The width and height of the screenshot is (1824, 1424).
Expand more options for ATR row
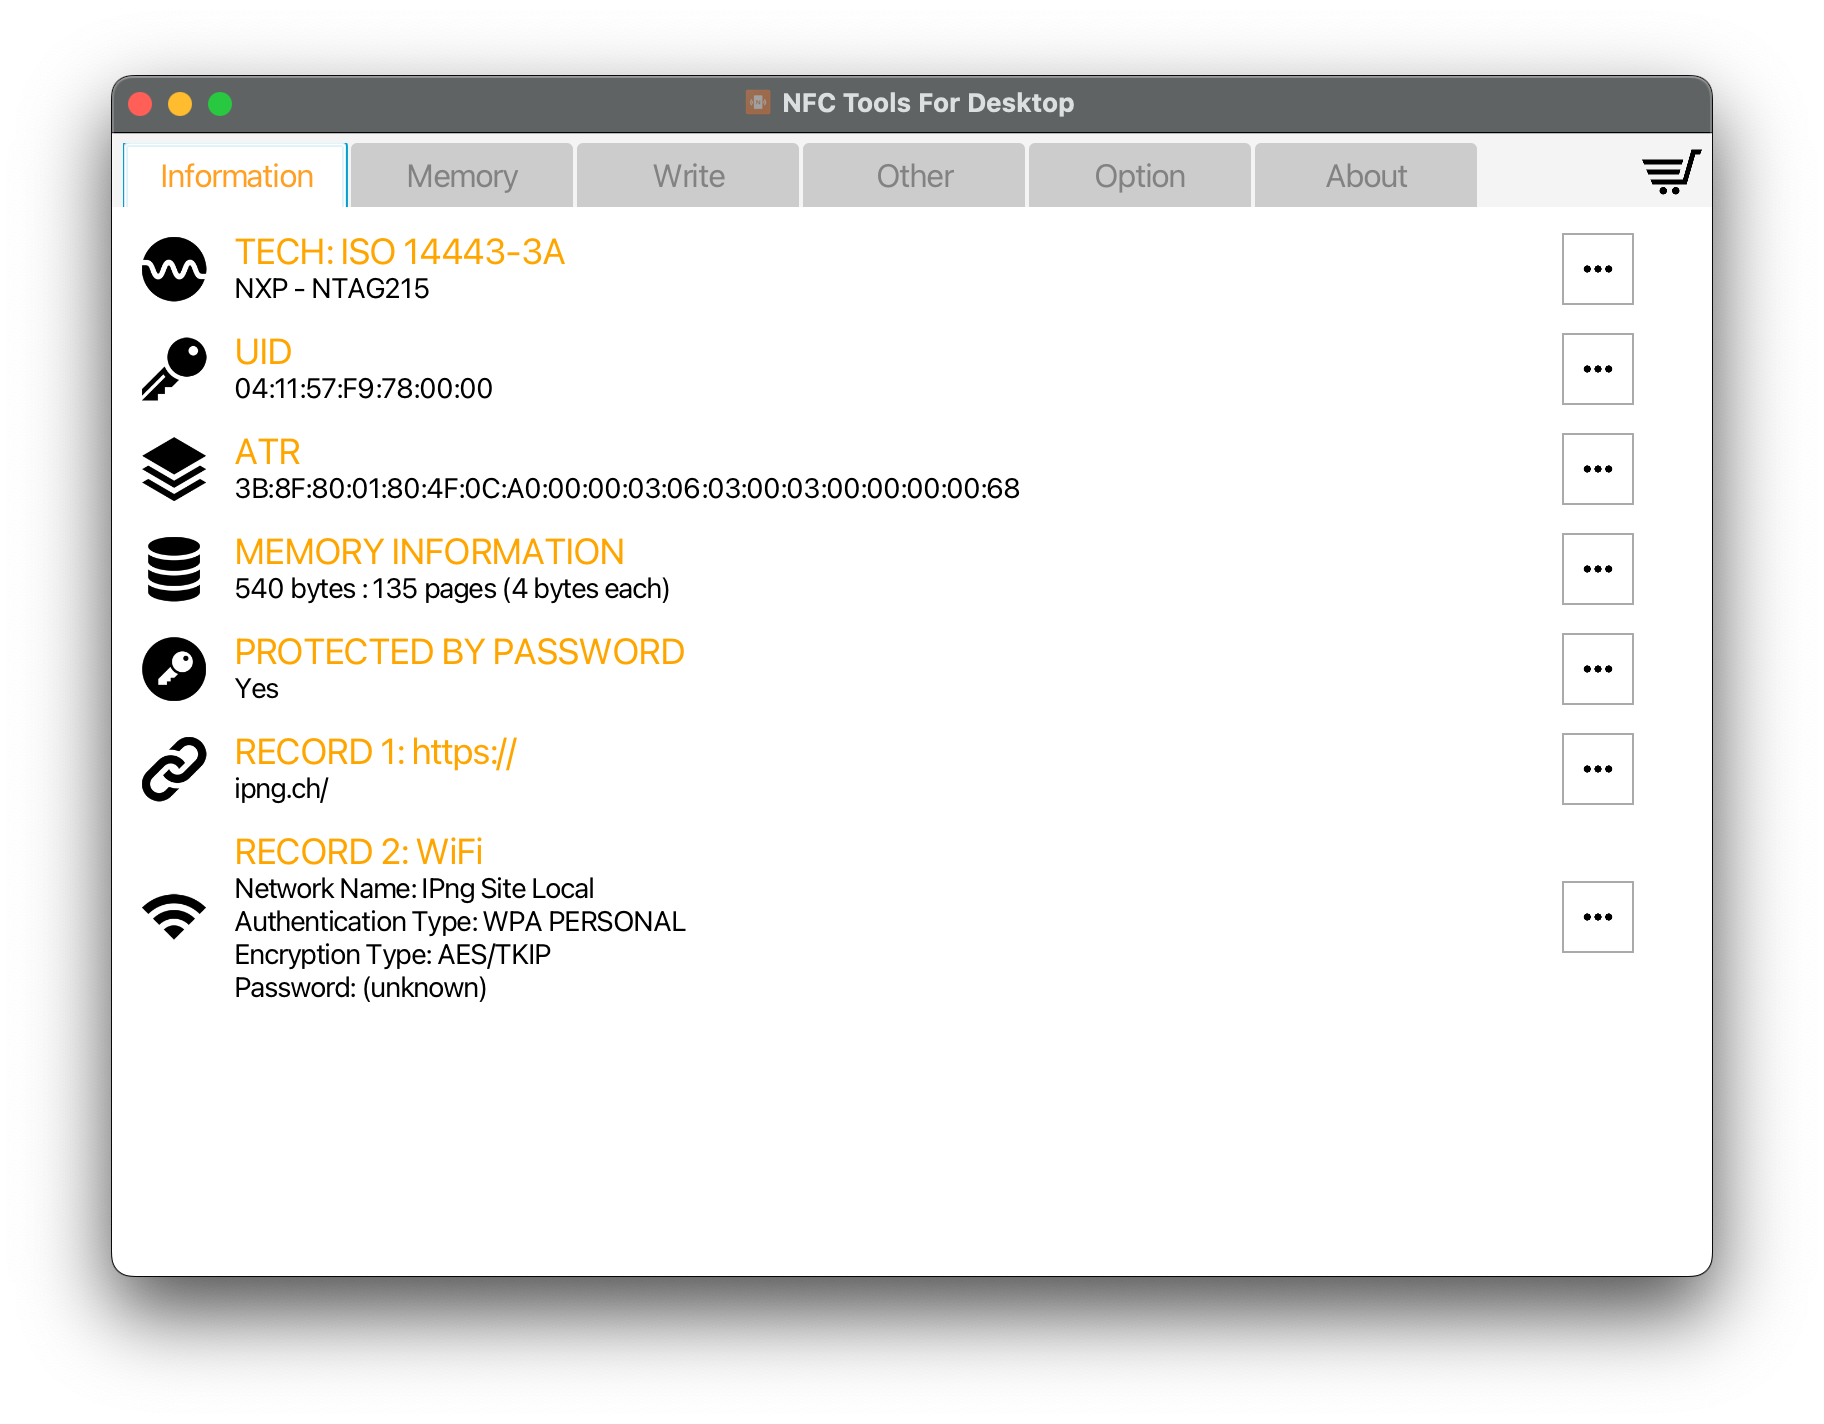[x=1597, y=469]
